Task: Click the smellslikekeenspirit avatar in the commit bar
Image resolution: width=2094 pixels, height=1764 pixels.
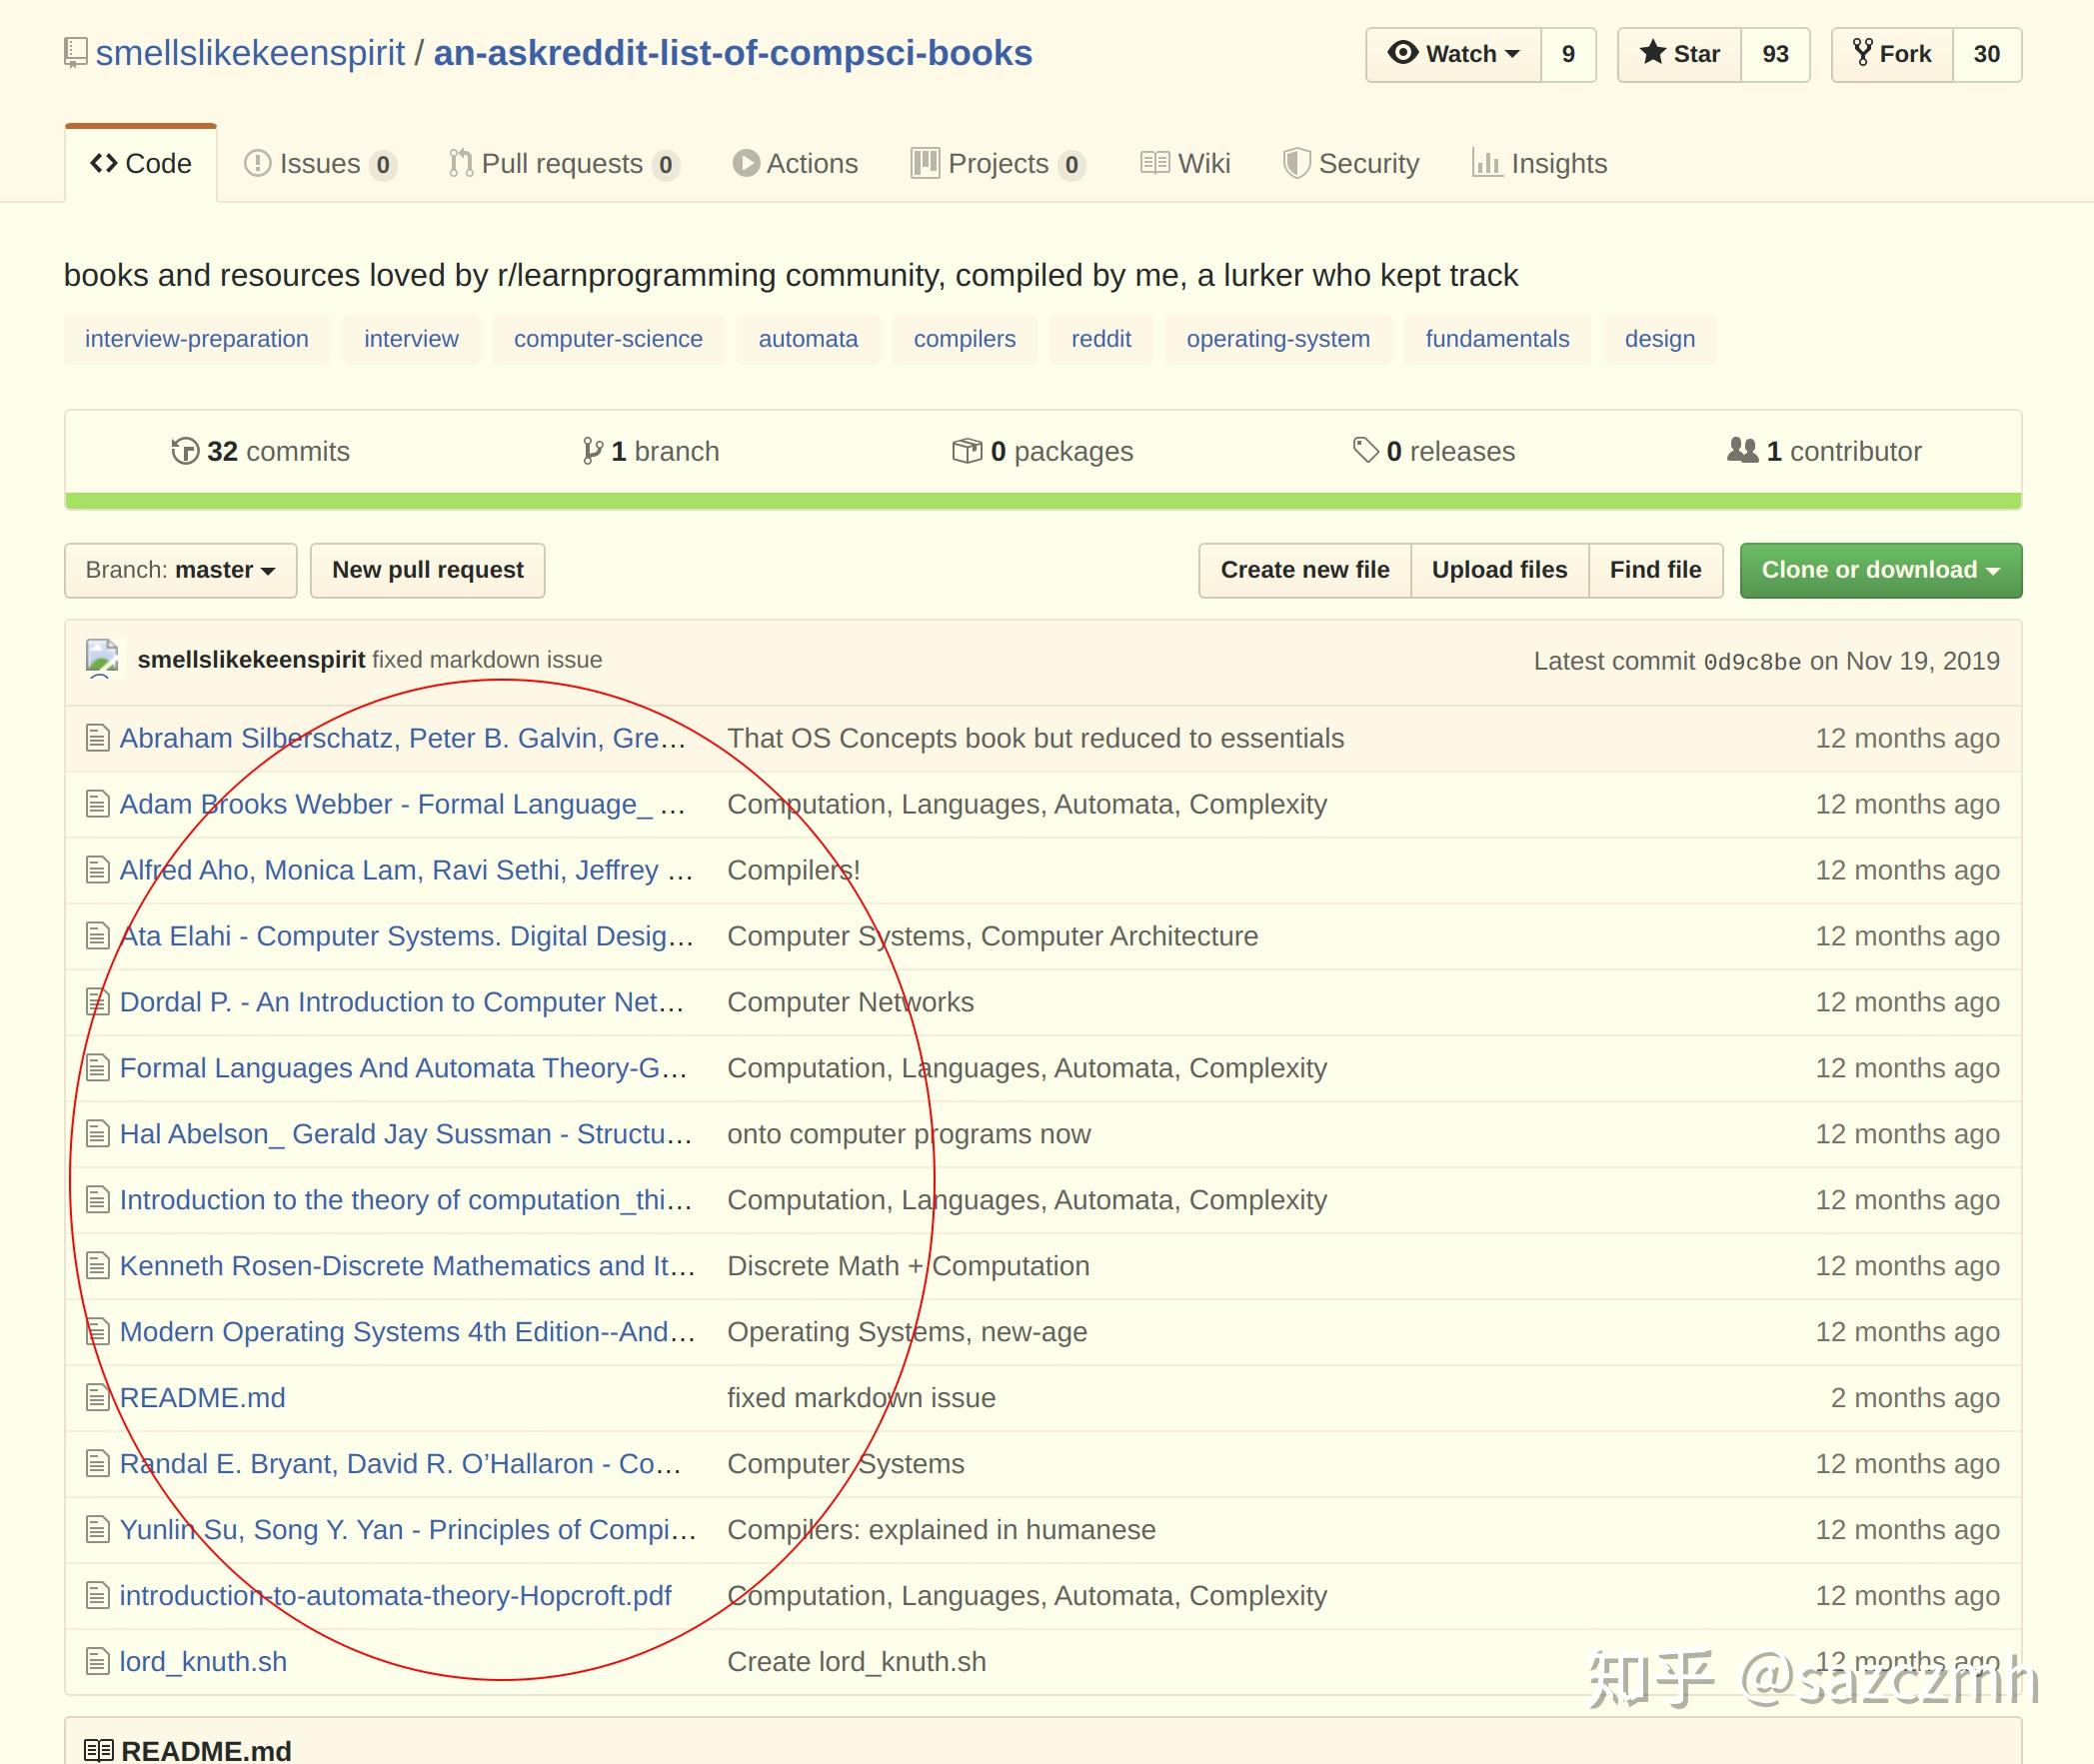Action: click(x=103, y=659)
